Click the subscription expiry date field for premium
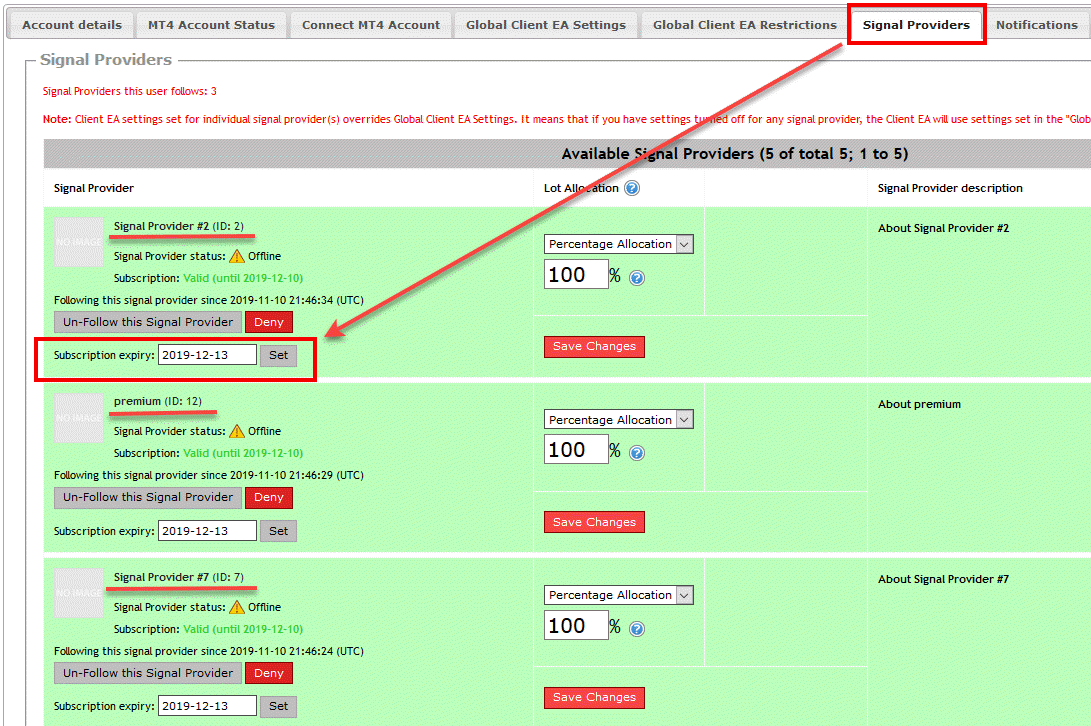 point(207,530)
